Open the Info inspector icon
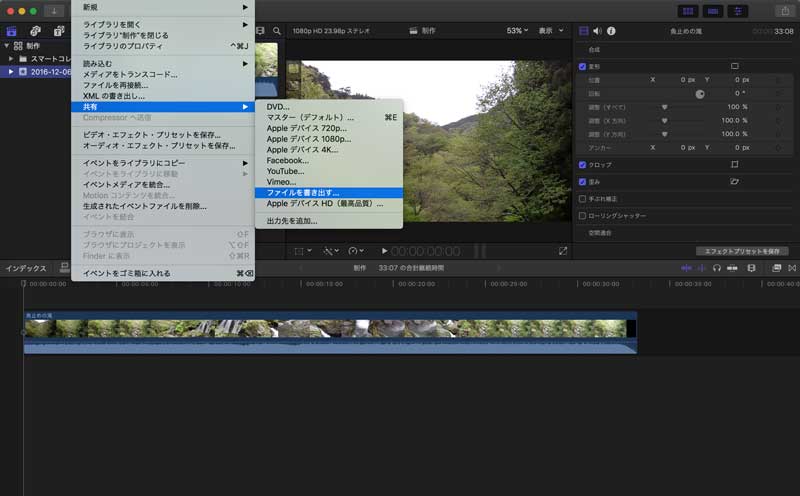This screenshot has width=800, height=496. point(610,31)
